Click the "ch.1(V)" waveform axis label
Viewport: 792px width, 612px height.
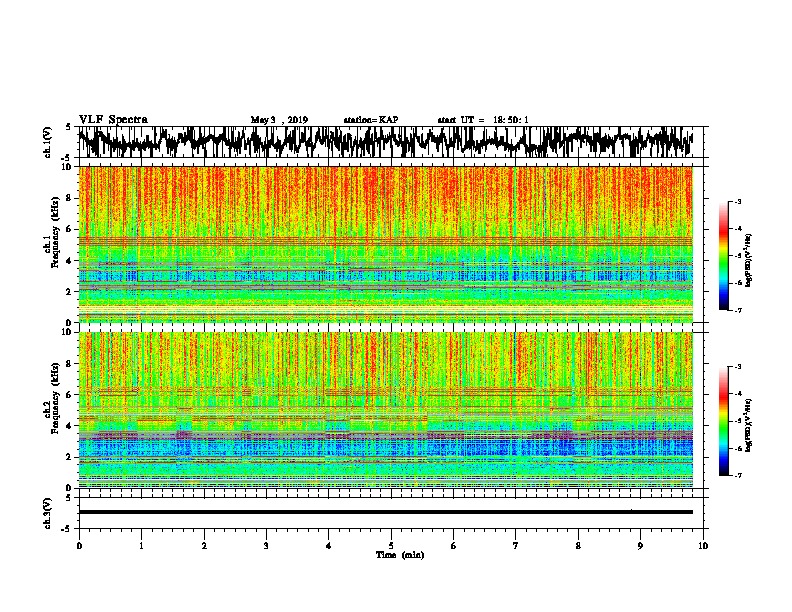tap(47, 142)
